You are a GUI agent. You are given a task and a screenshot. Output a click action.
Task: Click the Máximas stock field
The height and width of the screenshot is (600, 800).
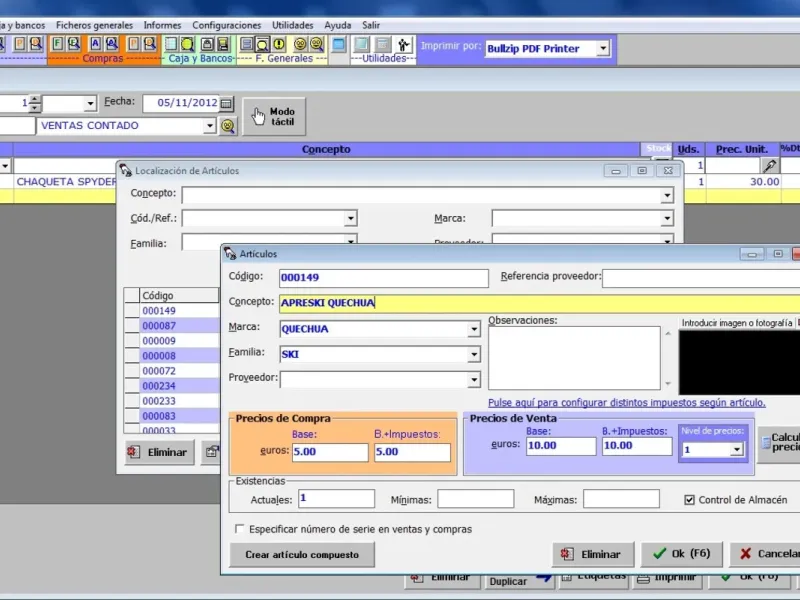(x=621, y=498)
